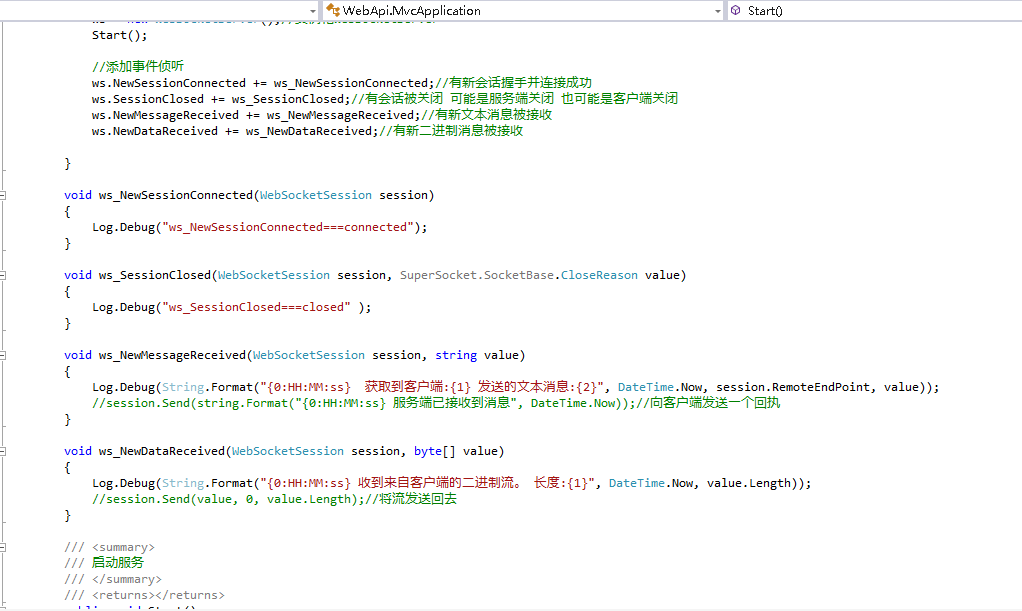The width and height of the screenshot is (1022, 611).
Task: Collapse the summary doc comment outline
Action: click(x=3, y=547)
